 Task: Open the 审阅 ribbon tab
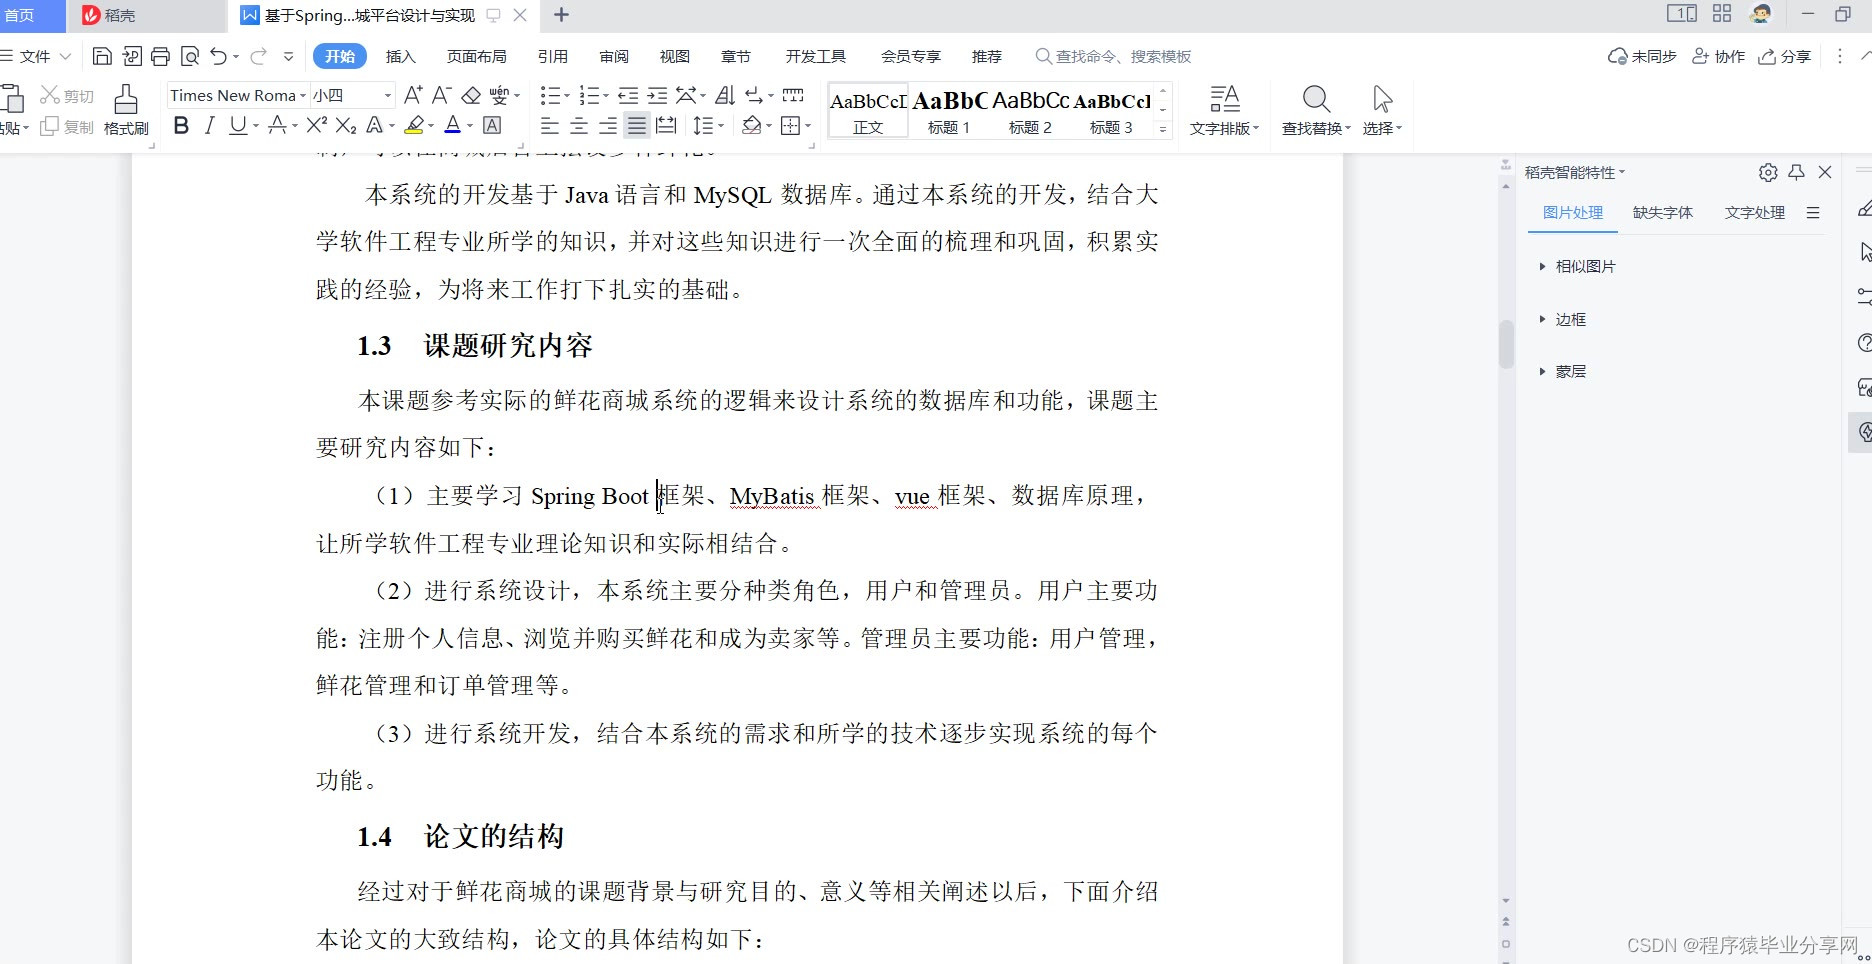(x=614, y=56)
